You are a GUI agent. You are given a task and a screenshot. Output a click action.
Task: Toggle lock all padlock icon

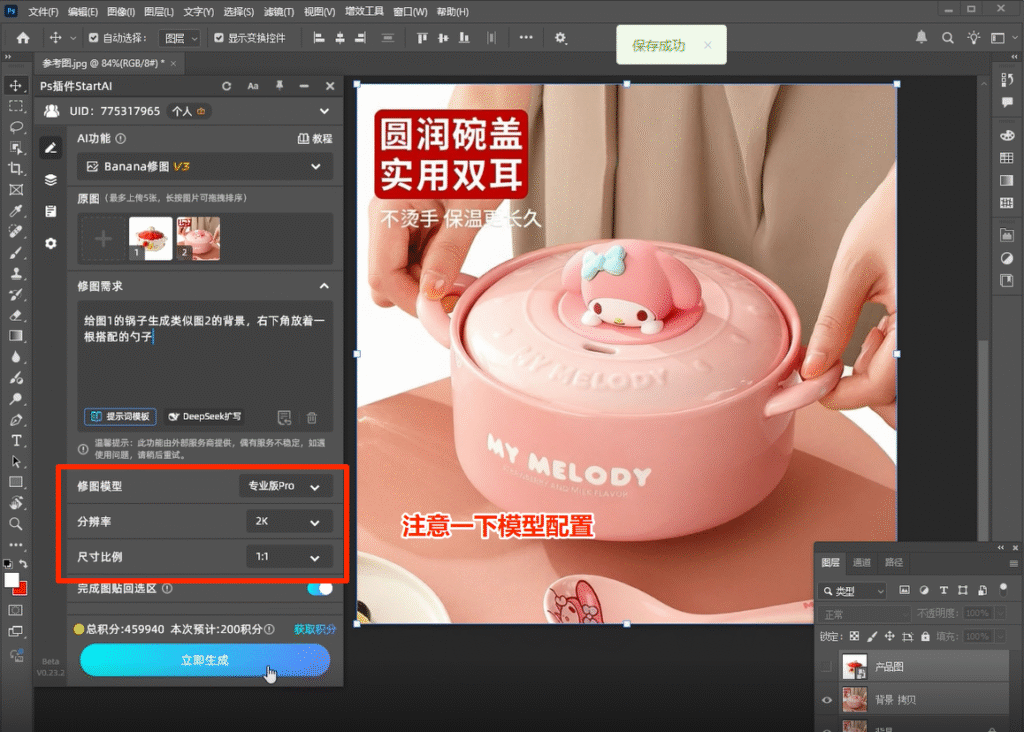click(x=925, y=636)
